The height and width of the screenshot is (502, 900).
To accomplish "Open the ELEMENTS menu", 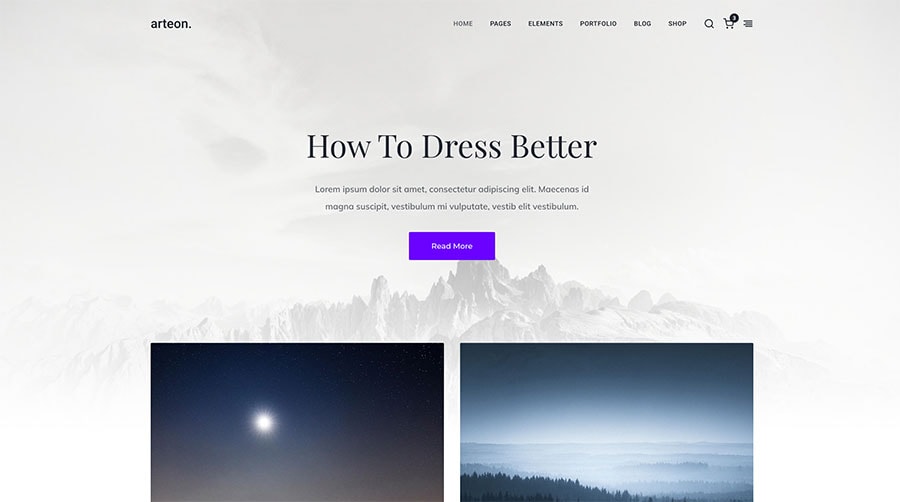I will pyautogui.click(x=545, y=24).
